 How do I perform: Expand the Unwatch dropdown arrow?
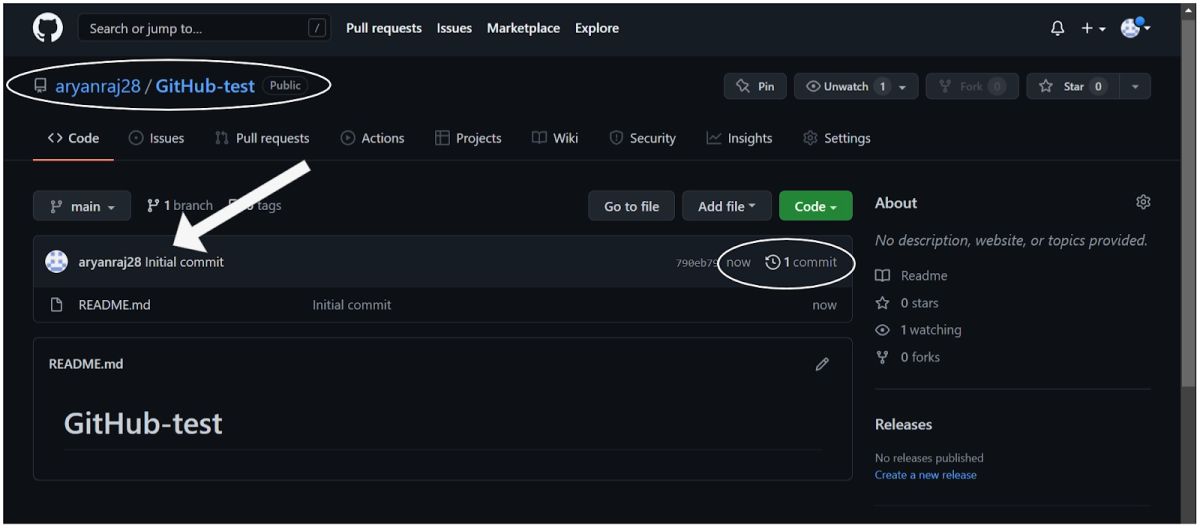(903, 86)
